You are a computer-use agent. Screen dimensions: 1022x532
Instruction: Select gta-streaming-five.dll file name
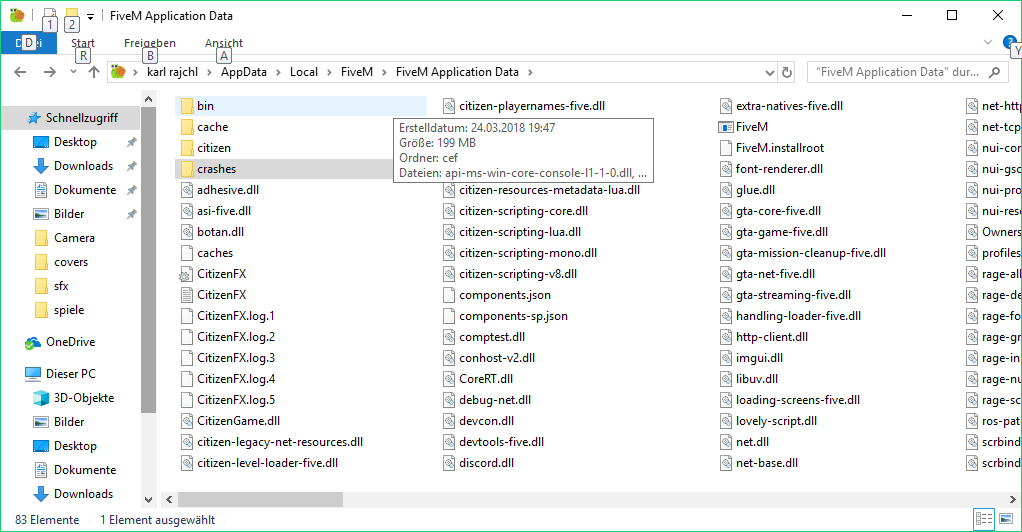[793, 295]
